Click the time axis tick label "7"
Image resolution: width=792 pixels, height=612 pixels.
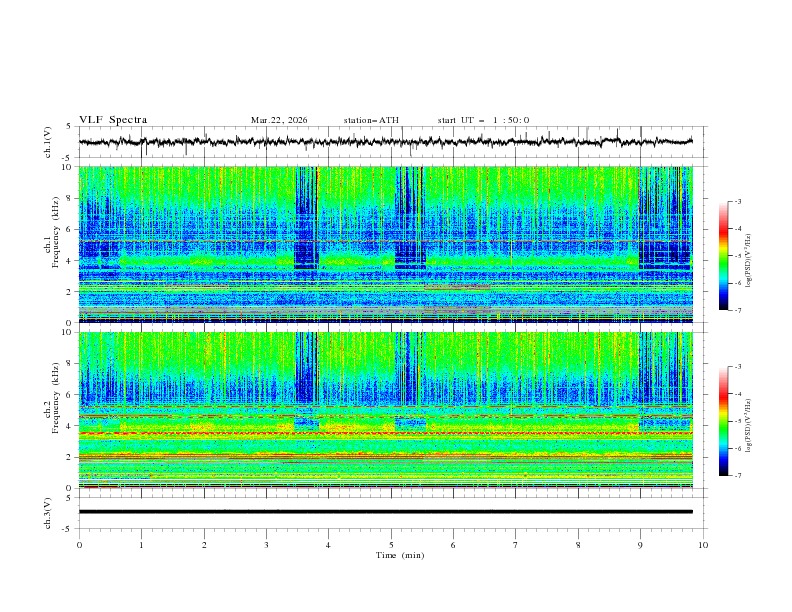(x=516, y=545)
